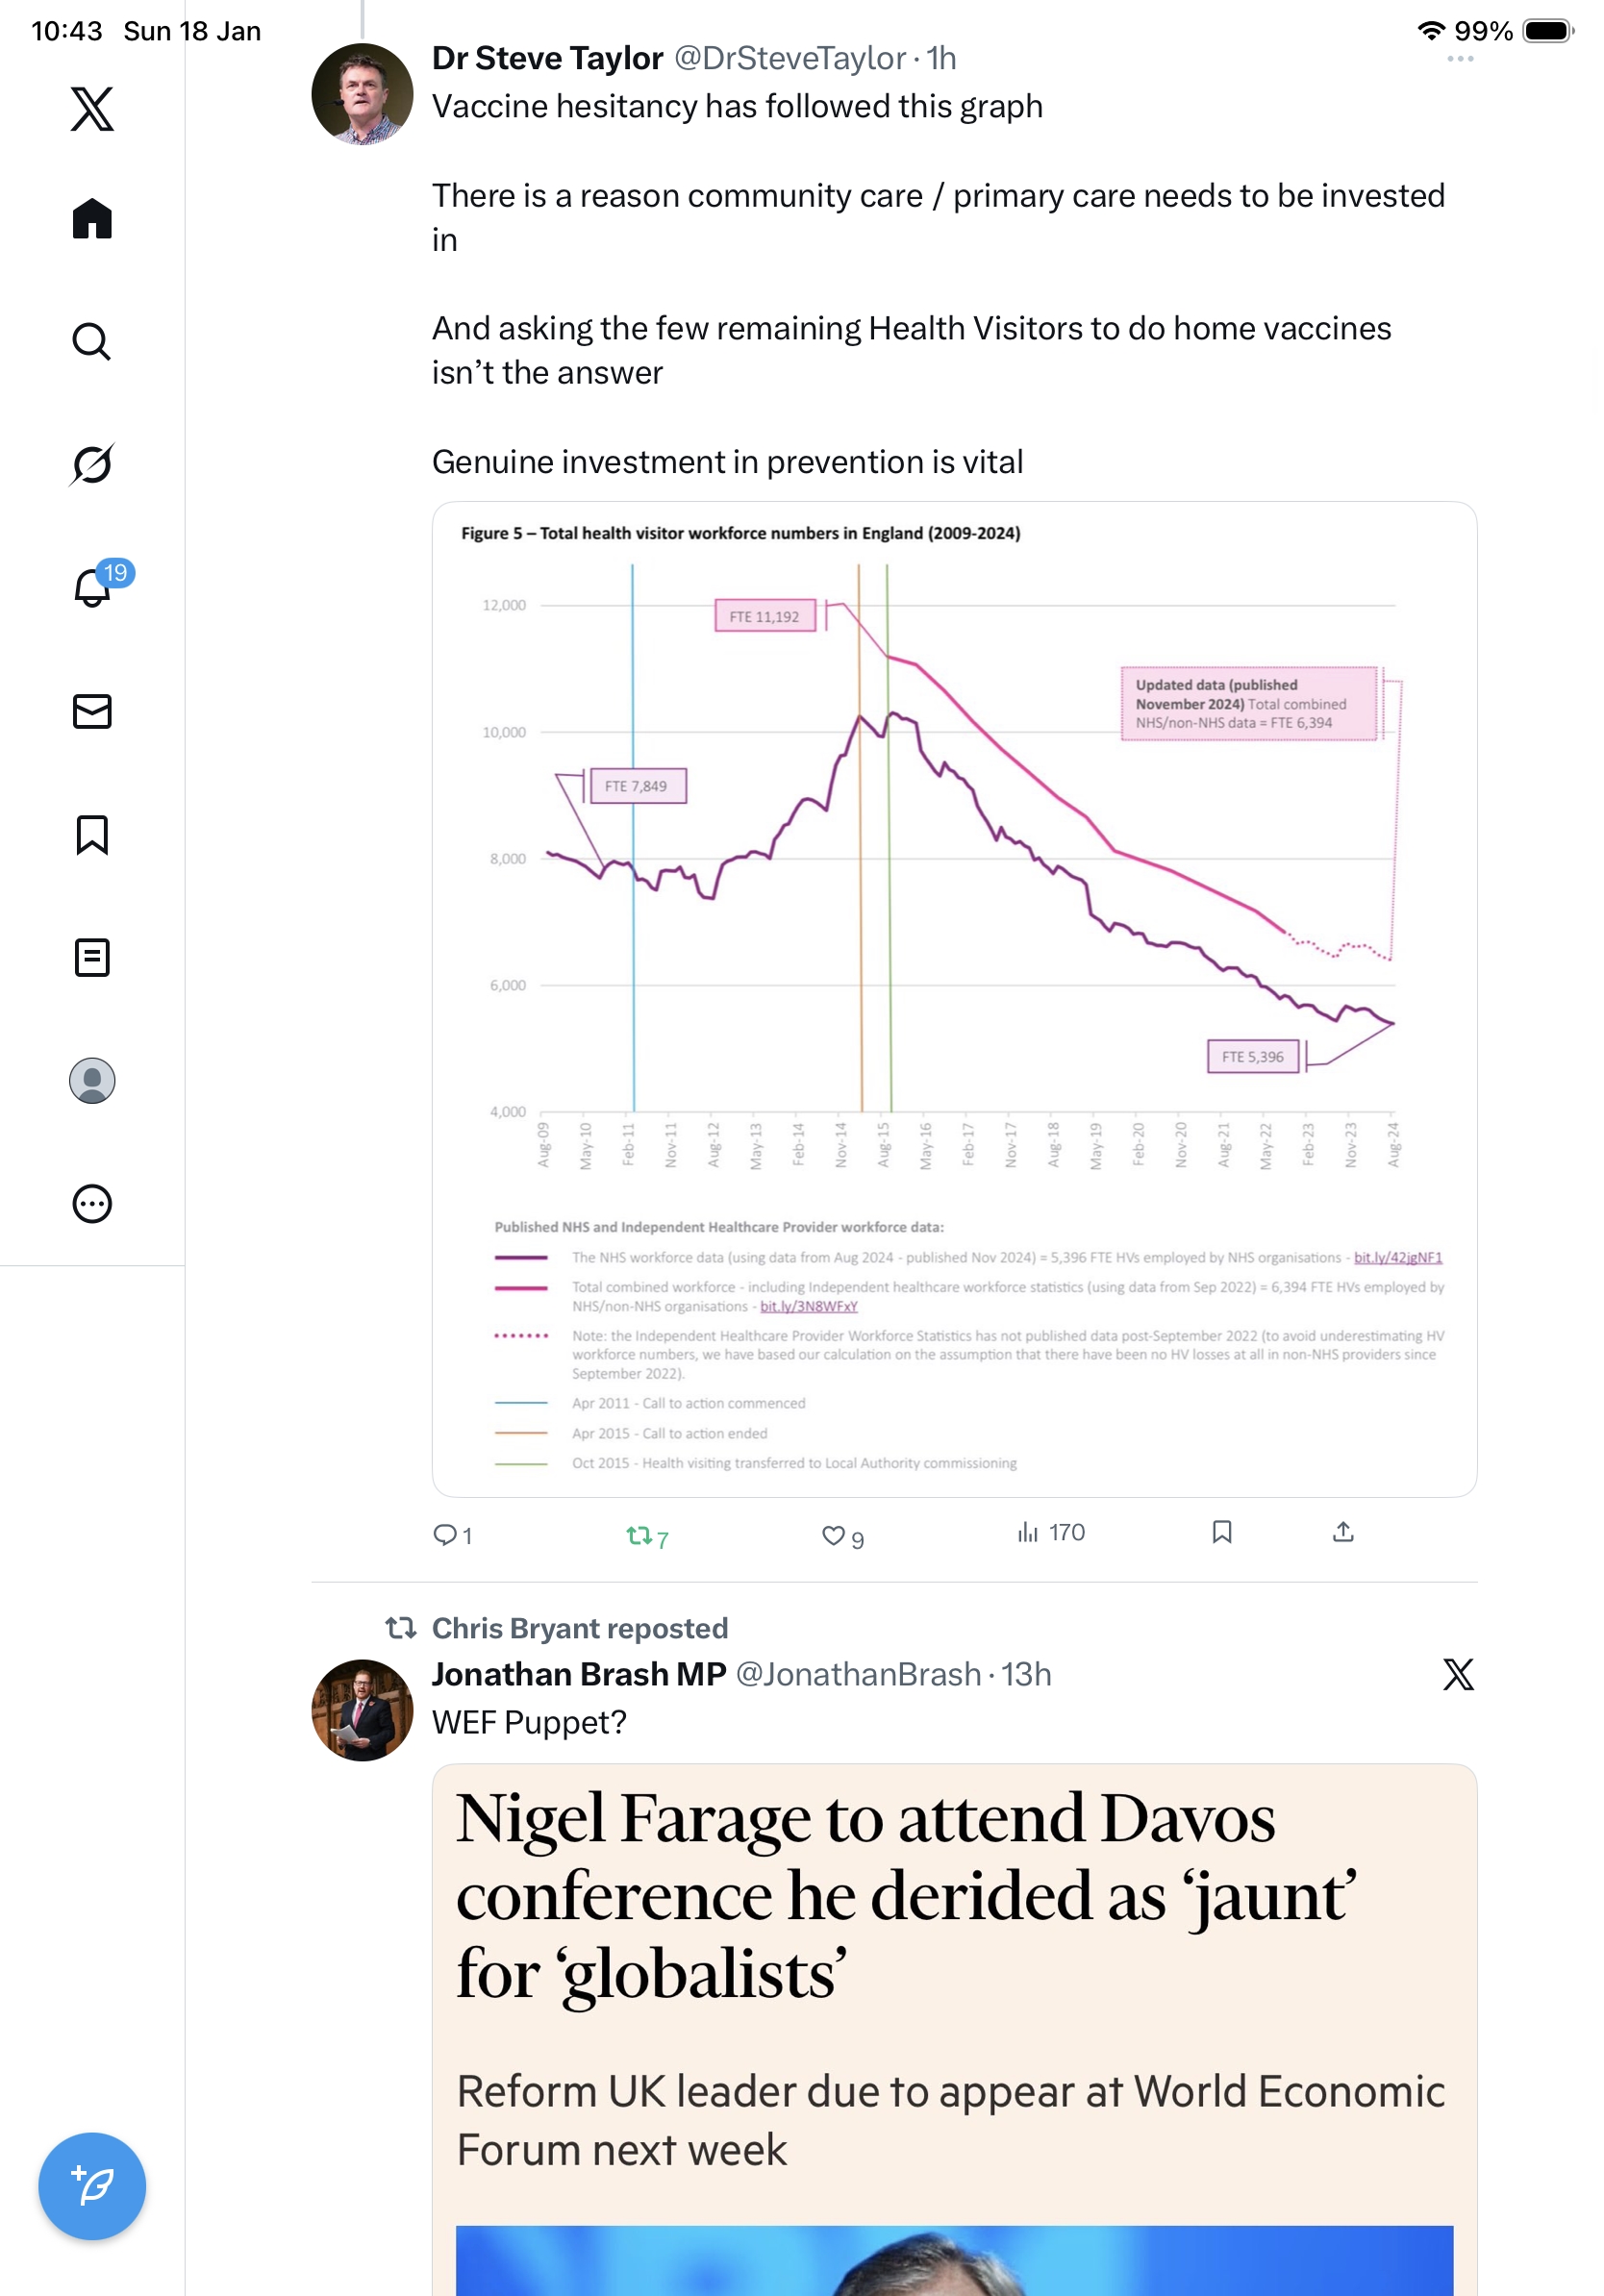Image resolution: width=1604 pixels, height=2296 pixels.
Task: Bookmark Dr Steve Taylor's post
Action: pyautogui.click(x=1221, y=1532)
